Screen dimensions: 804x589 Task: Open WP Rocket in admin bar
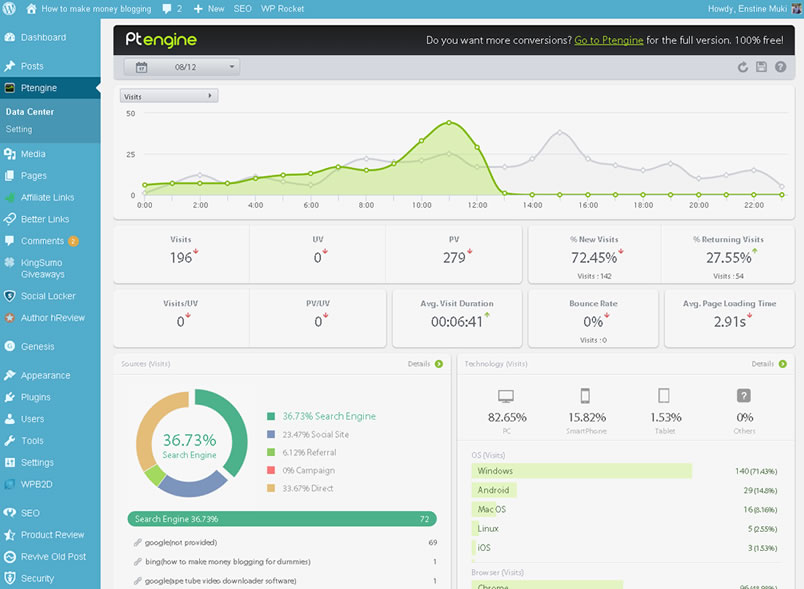[283, 9]
